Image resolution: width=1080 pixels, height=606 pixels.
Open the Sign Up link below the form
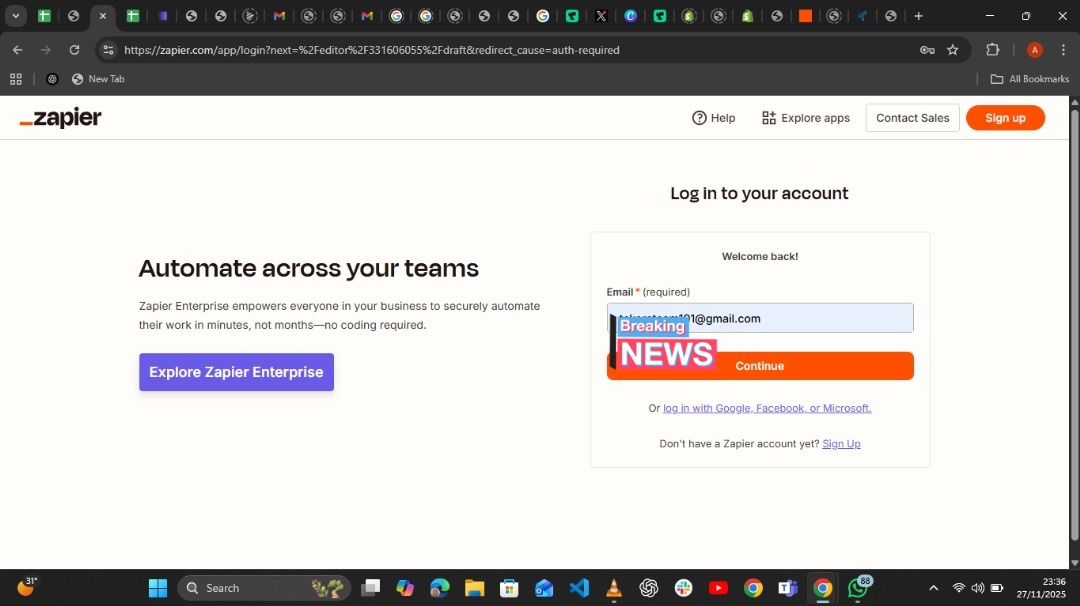click(841, 443)
